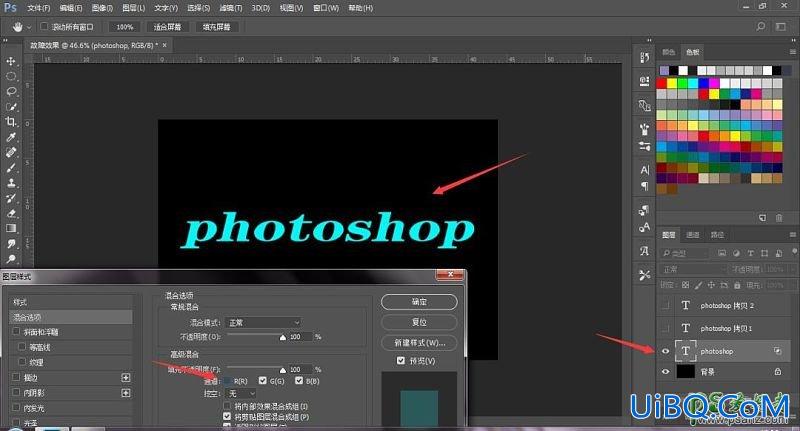Open the workspace switcher icon
This screenshot has width=800, height=431.
(781, 27)
